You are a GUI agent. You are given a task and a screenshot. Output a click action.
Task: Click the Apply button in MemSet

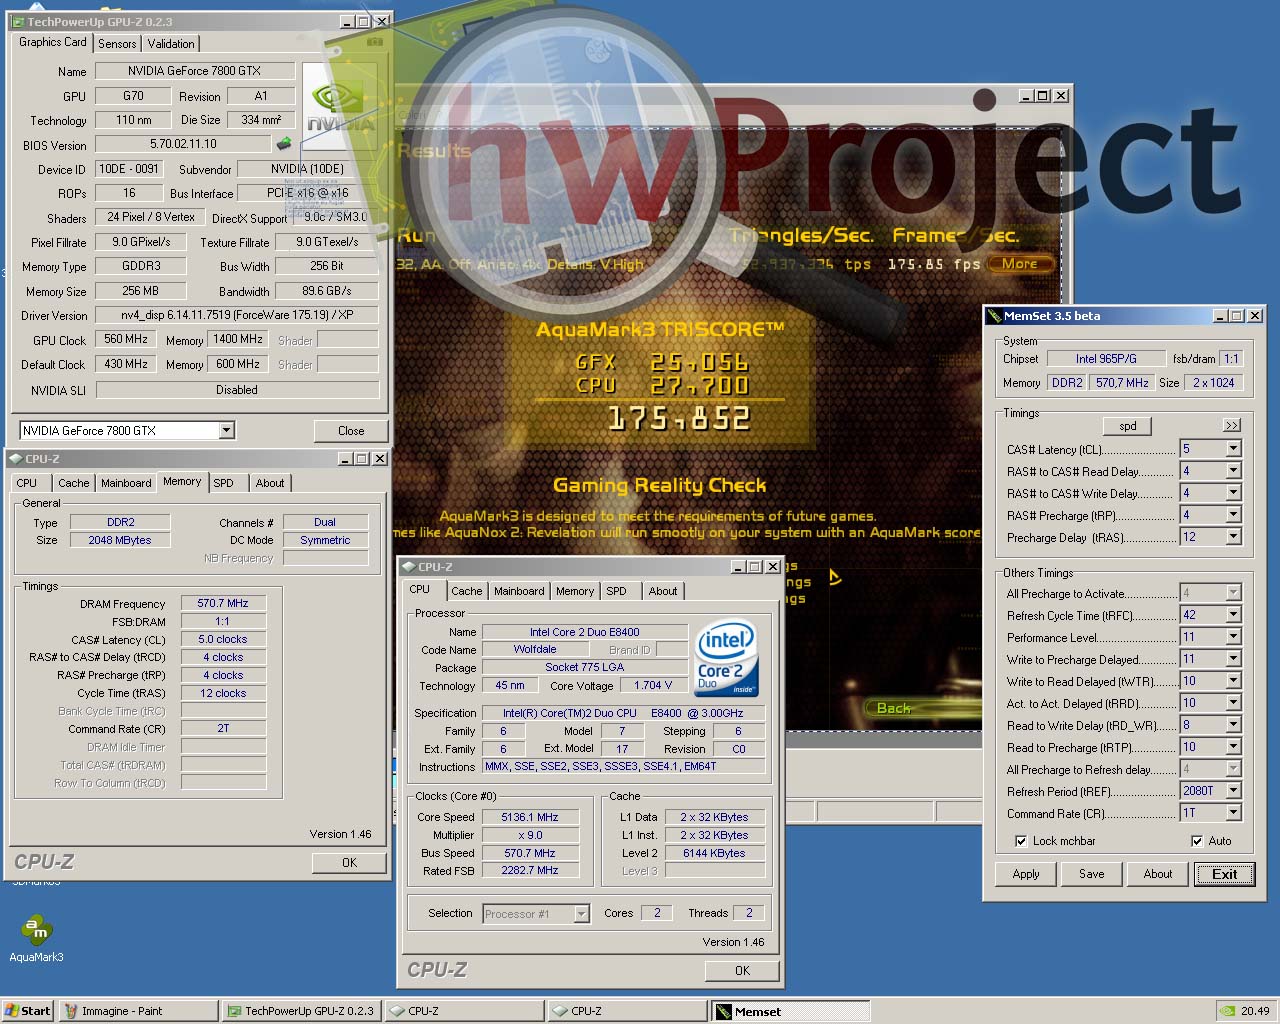(1026, 874)
